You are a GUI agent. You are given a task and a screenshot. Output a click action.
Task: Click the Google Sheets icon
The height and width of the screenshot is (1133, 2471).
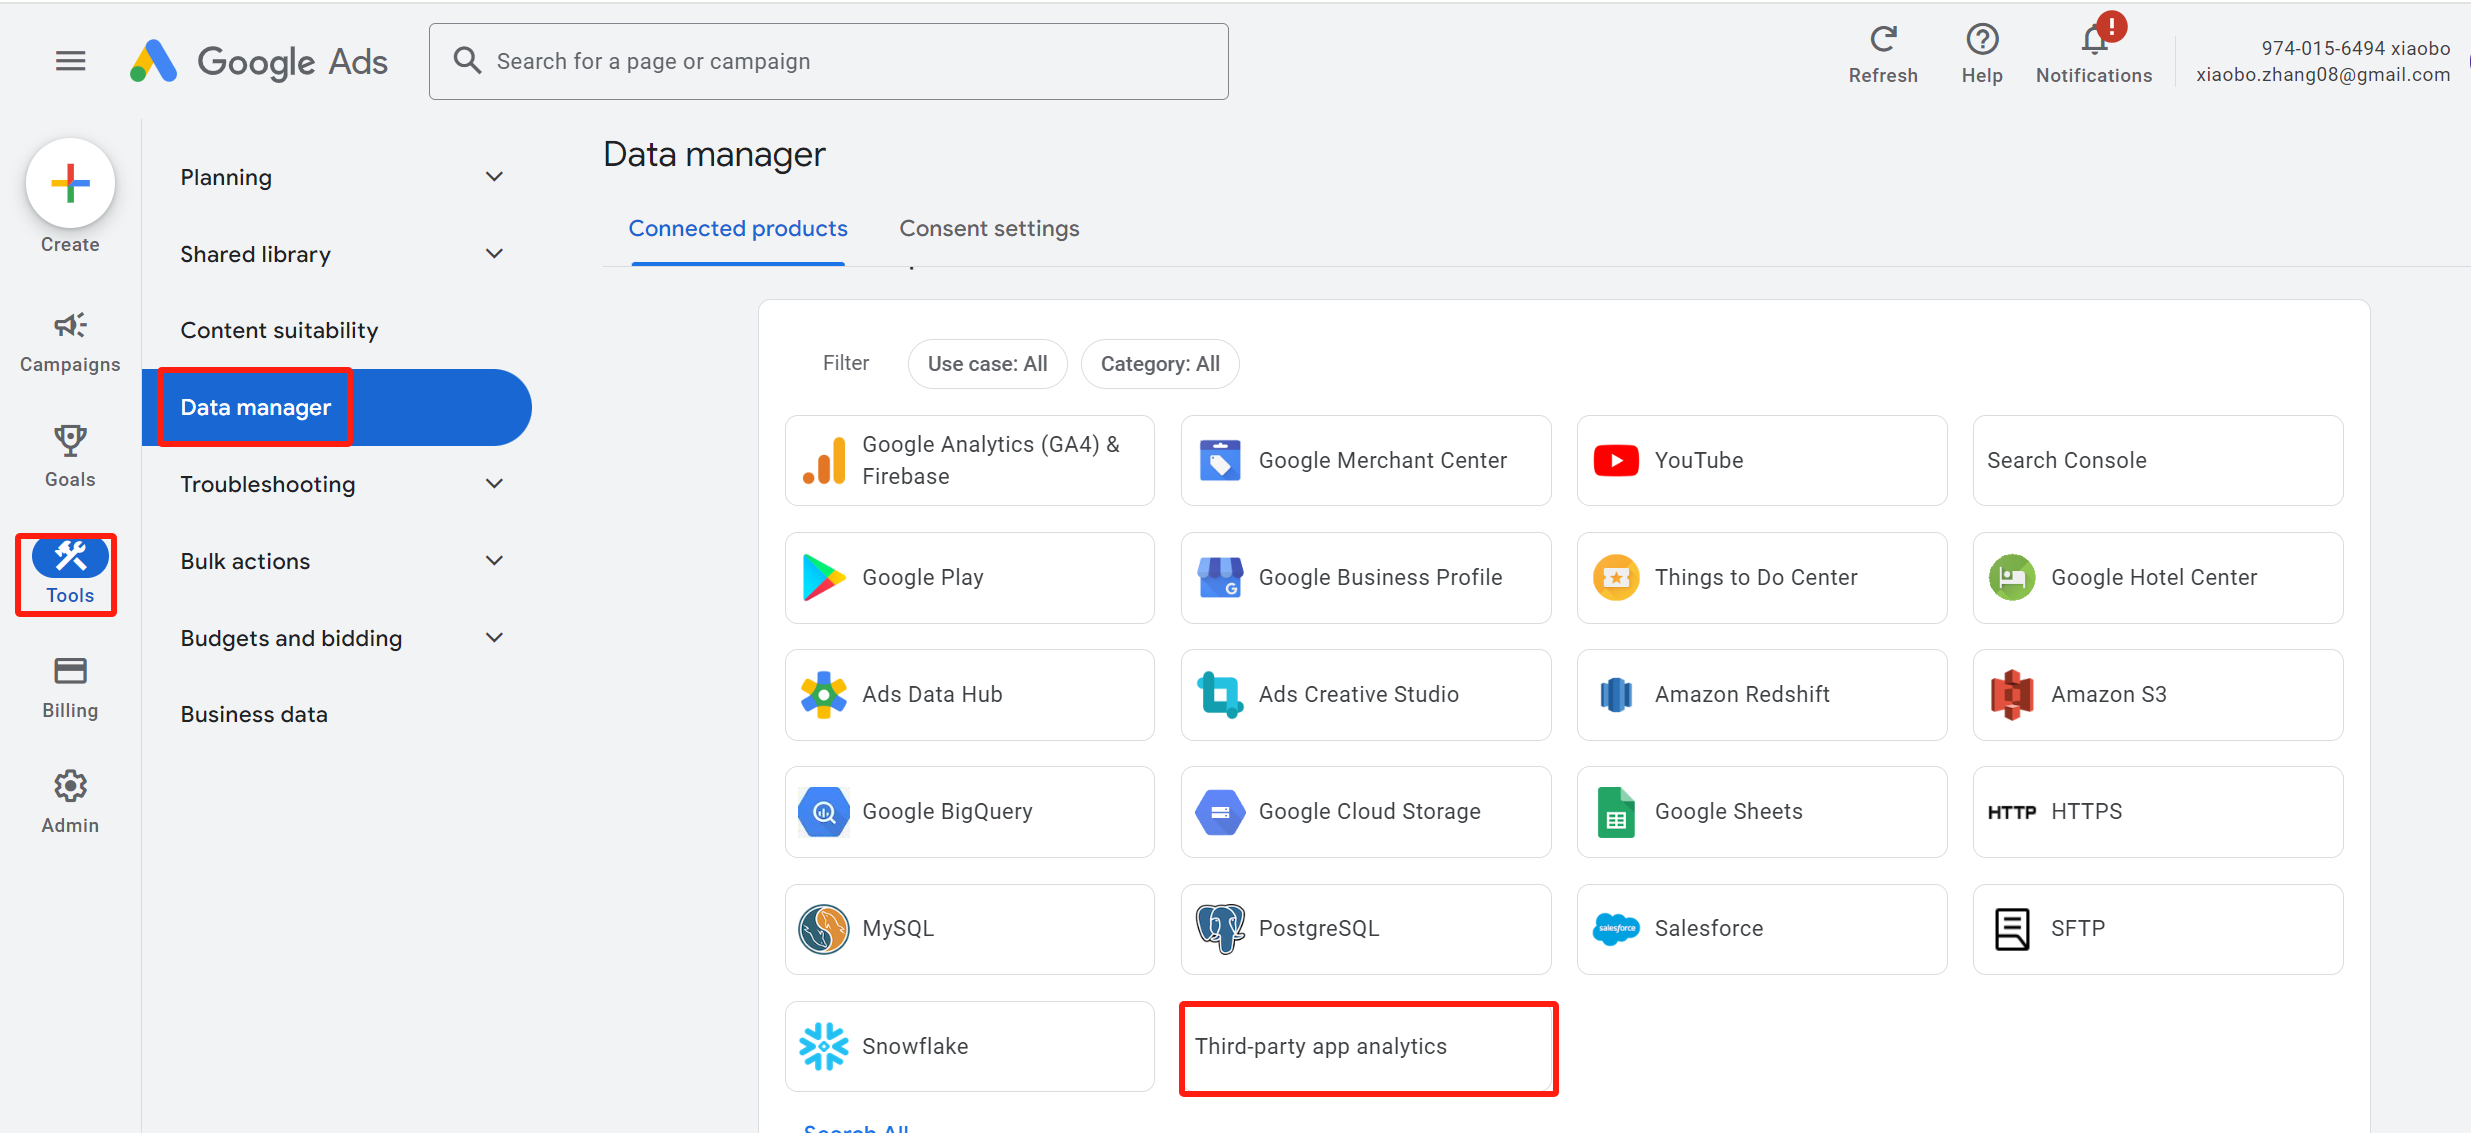tap(1616, 812)
